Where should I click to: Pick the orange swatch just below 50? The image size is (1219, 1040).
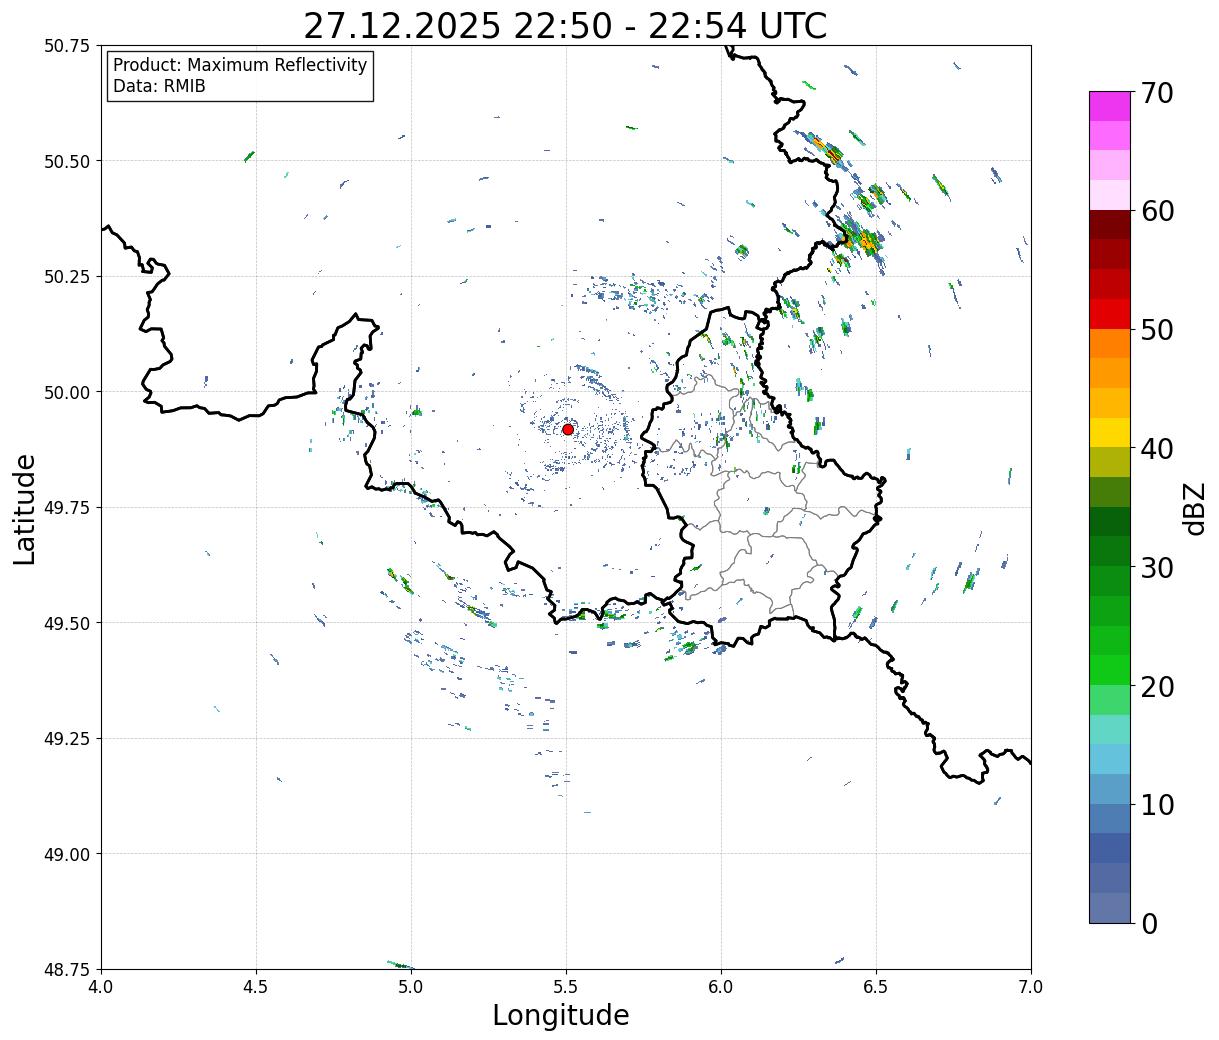point(1109,344)
